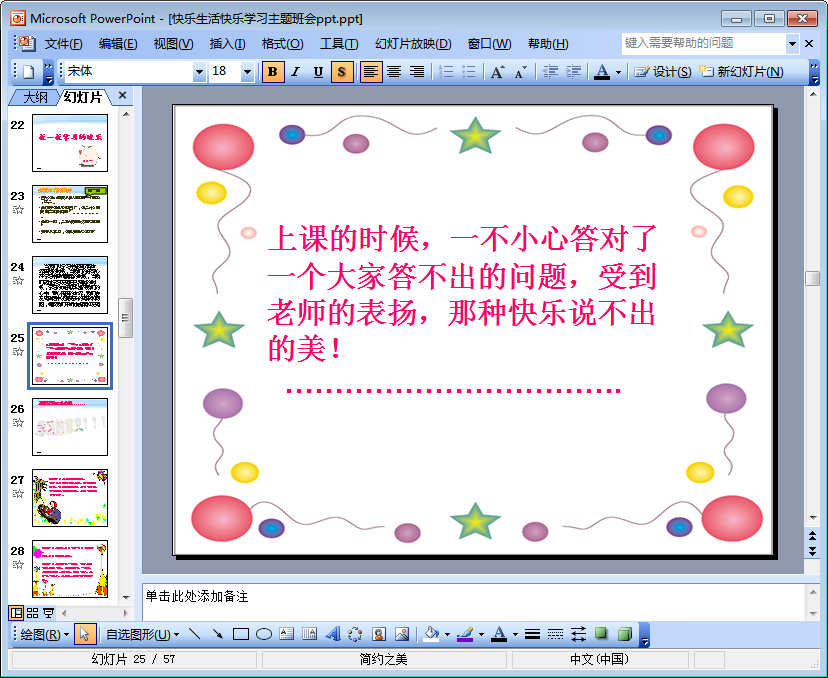This screenshot has width=828, height=678.
Task: Open the 帮助 menu
Action: coord(548,44)
